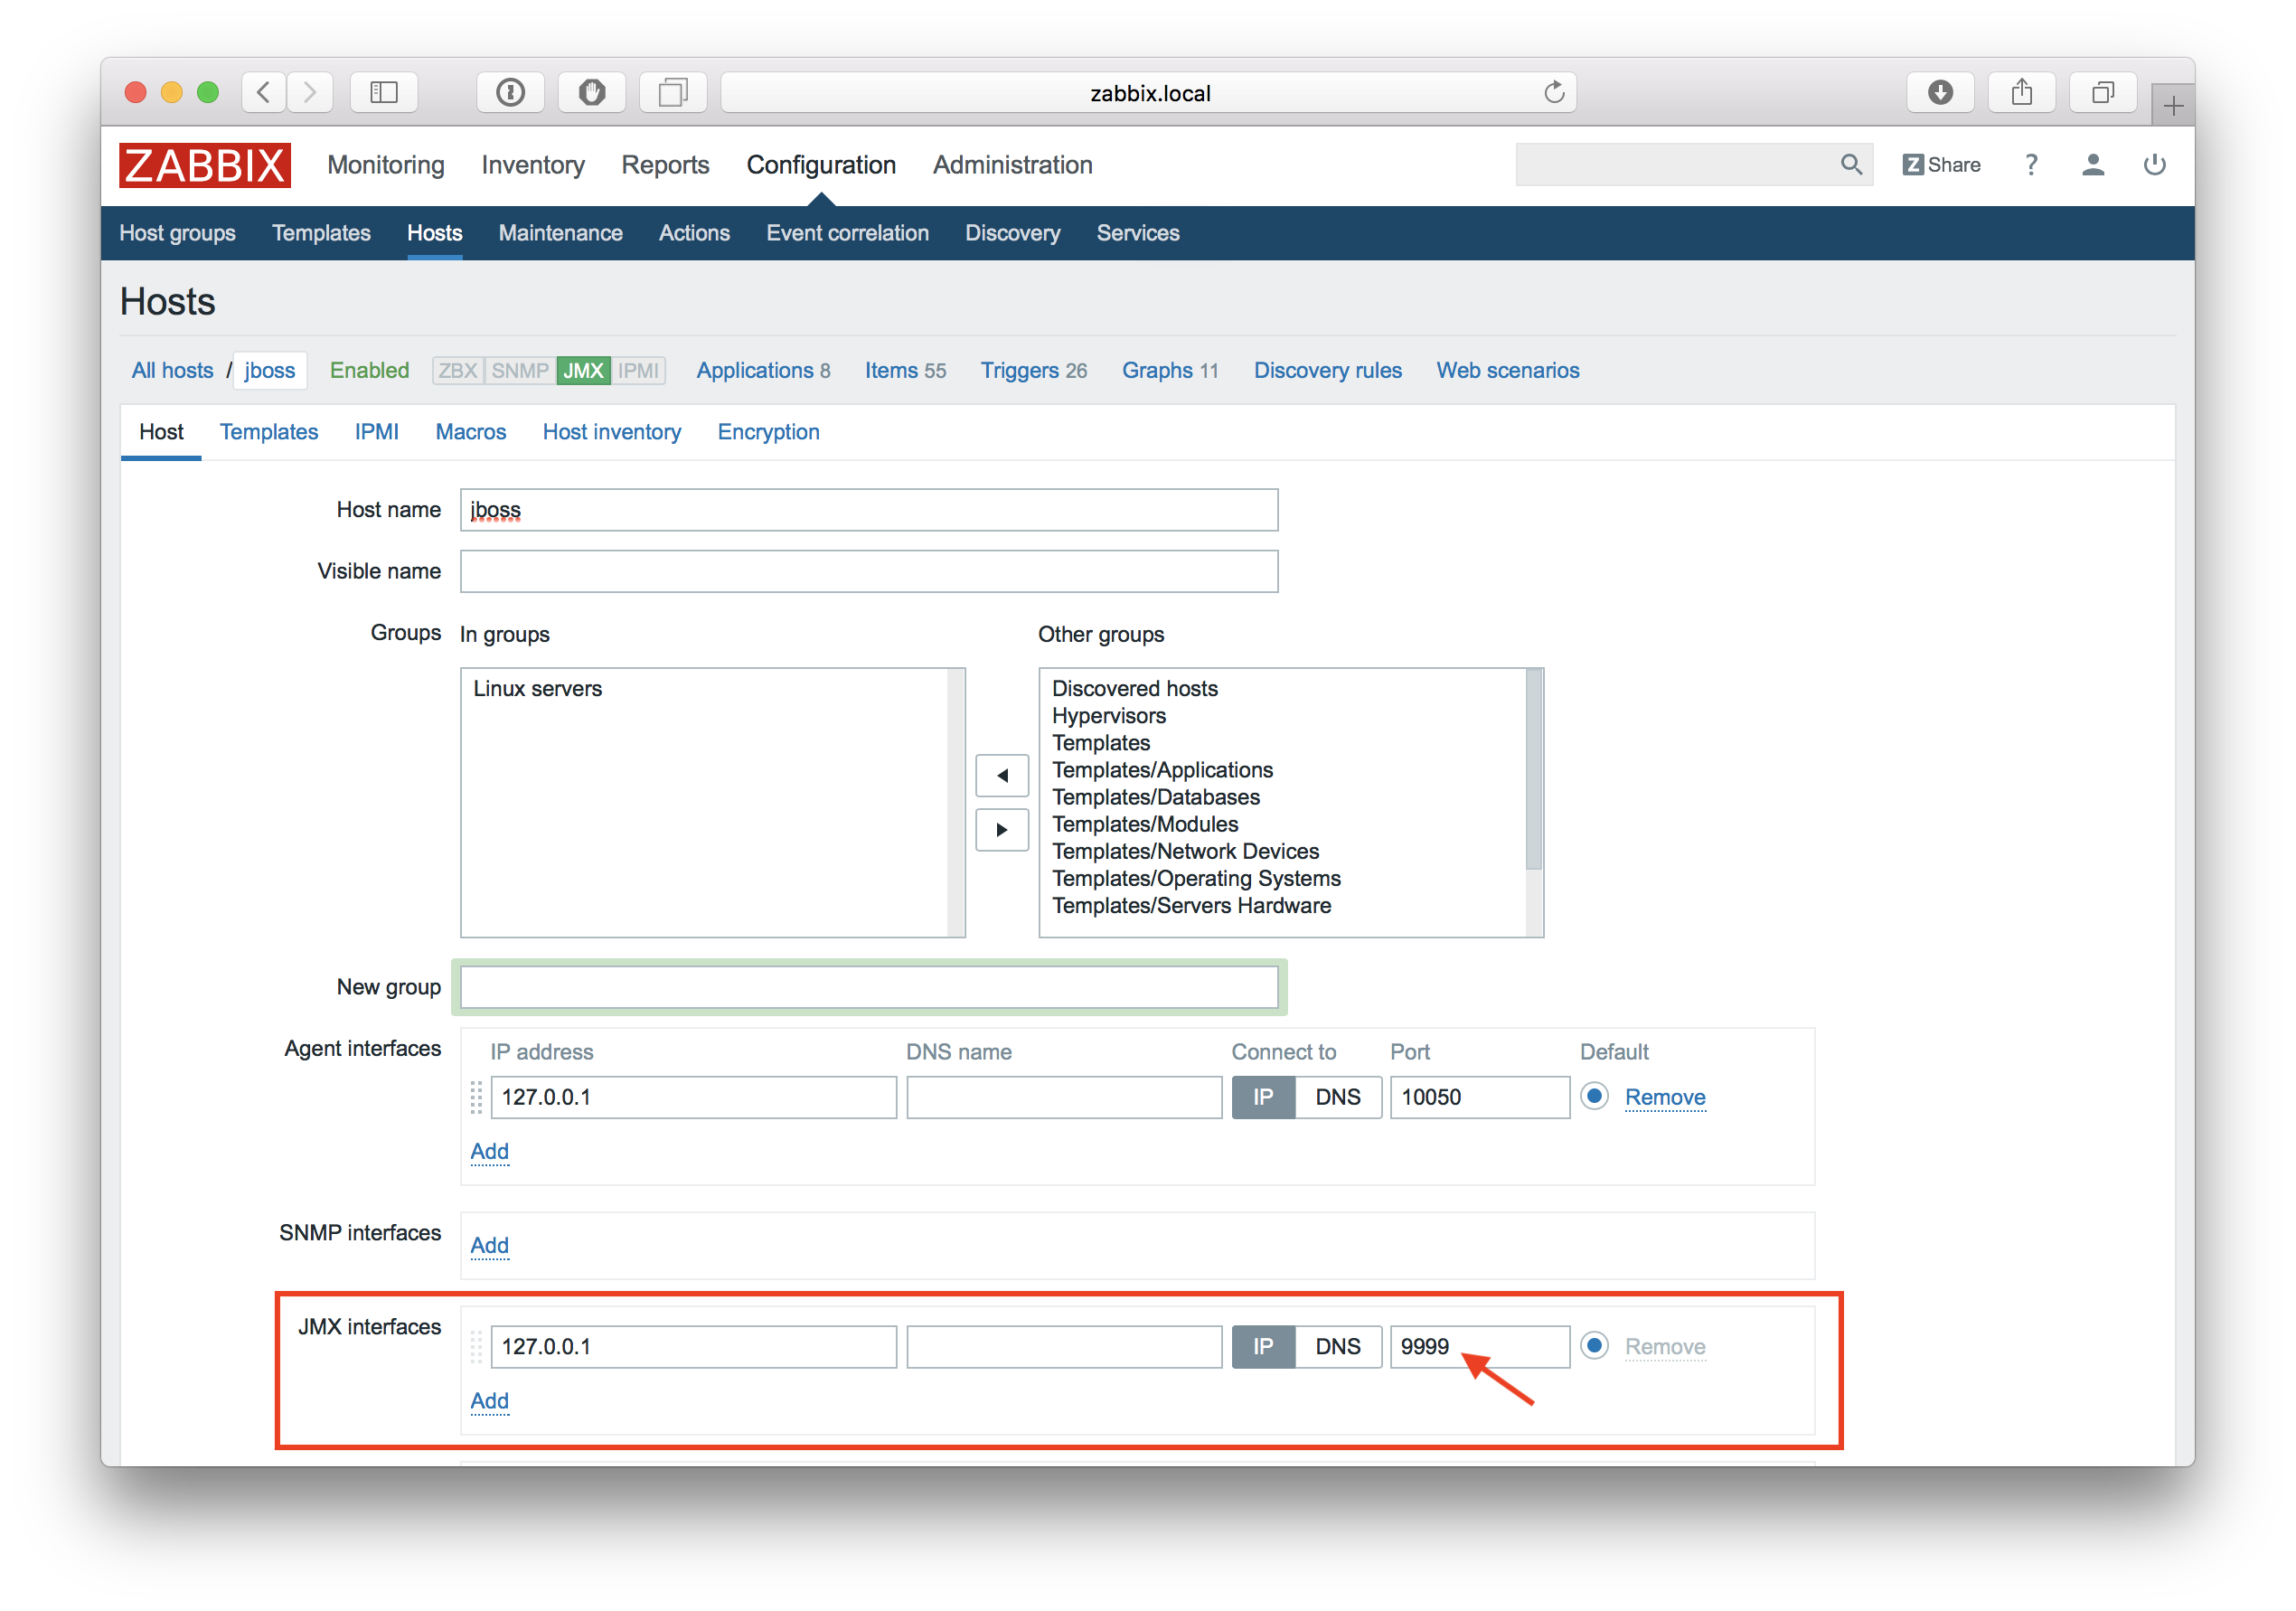Select Default radio for JMX interface
The image size is (2296, 1611).
1594,1345
